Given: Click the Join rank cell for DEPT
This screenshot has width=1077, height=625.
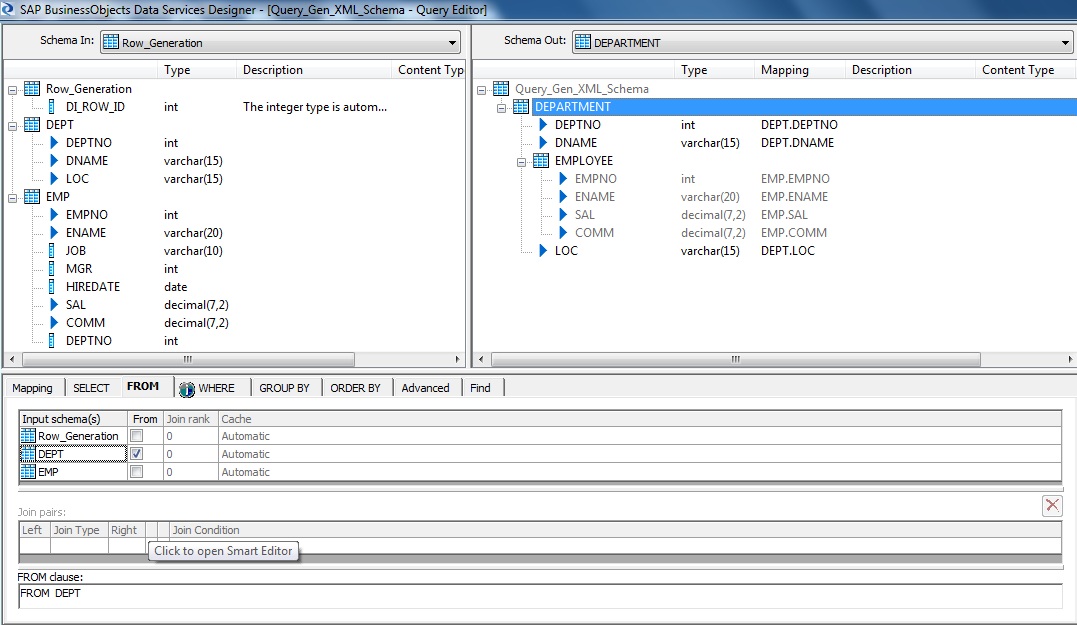Looking at the screenshot, I should (191, 454).
